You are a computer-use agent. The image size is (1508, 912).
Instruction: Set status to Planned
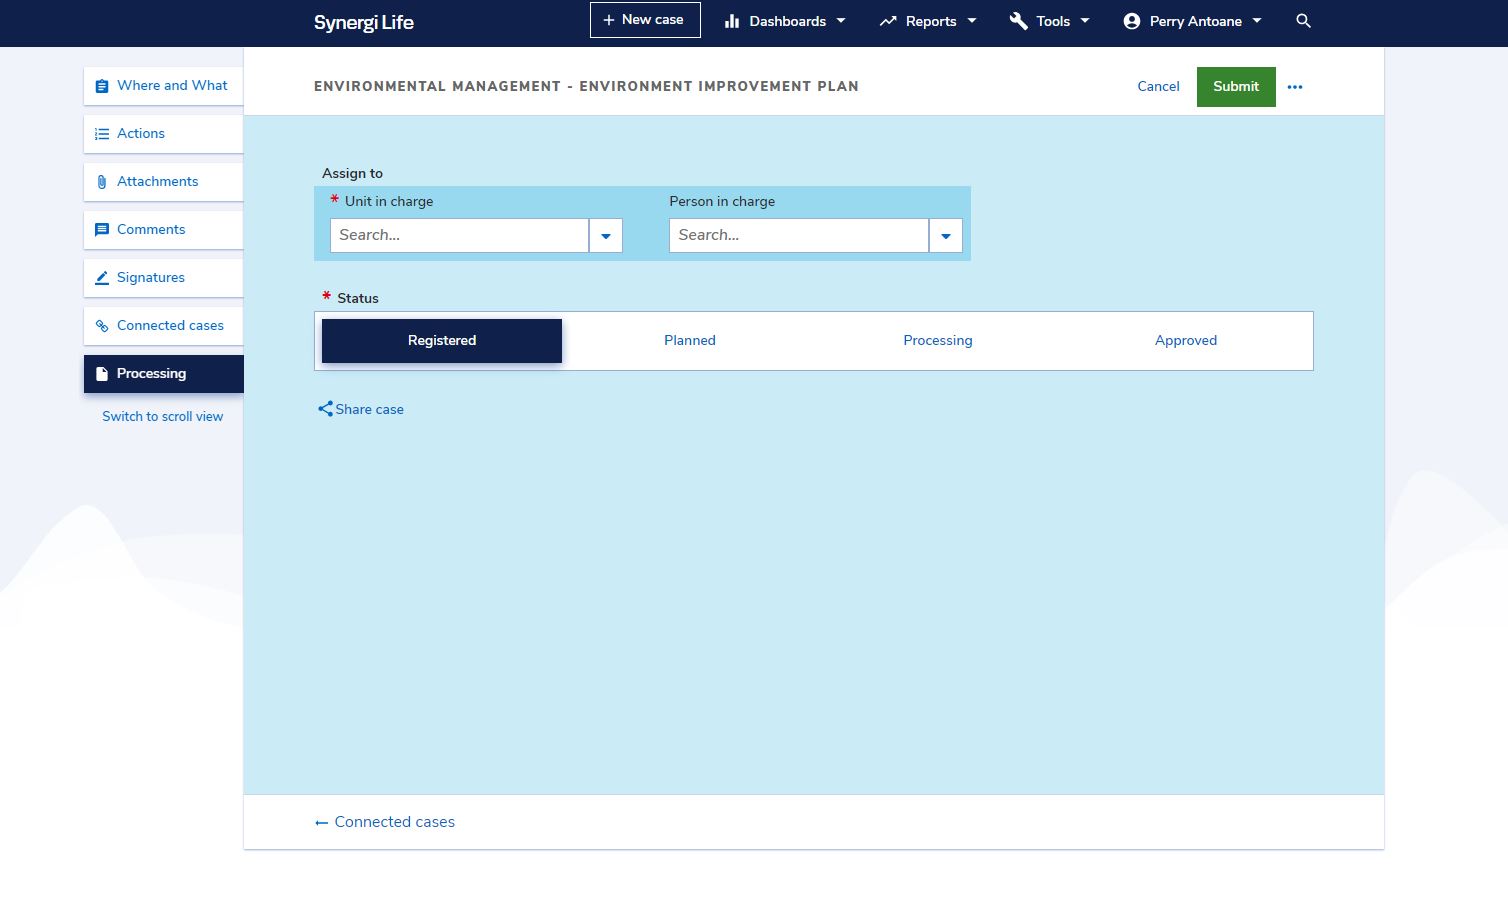pos(689,340)
